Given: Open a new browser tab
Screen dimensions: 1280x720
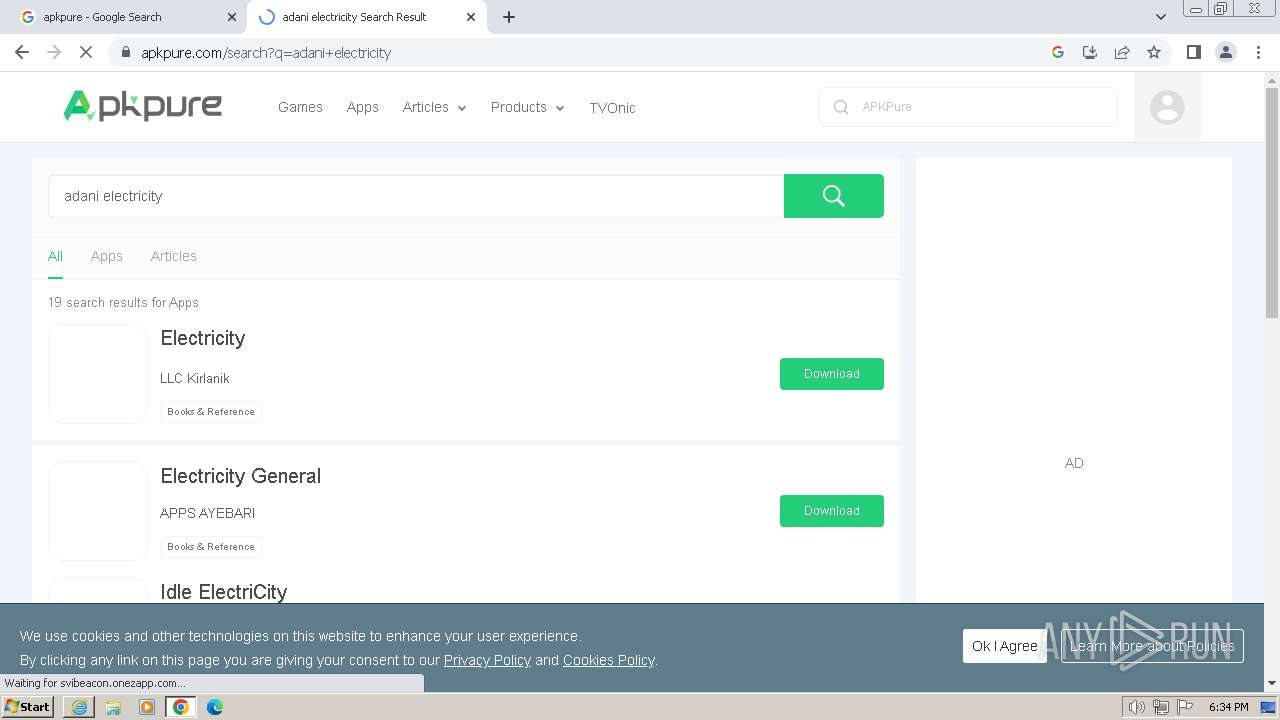Looking at the screenshot, I should point(509,17).
